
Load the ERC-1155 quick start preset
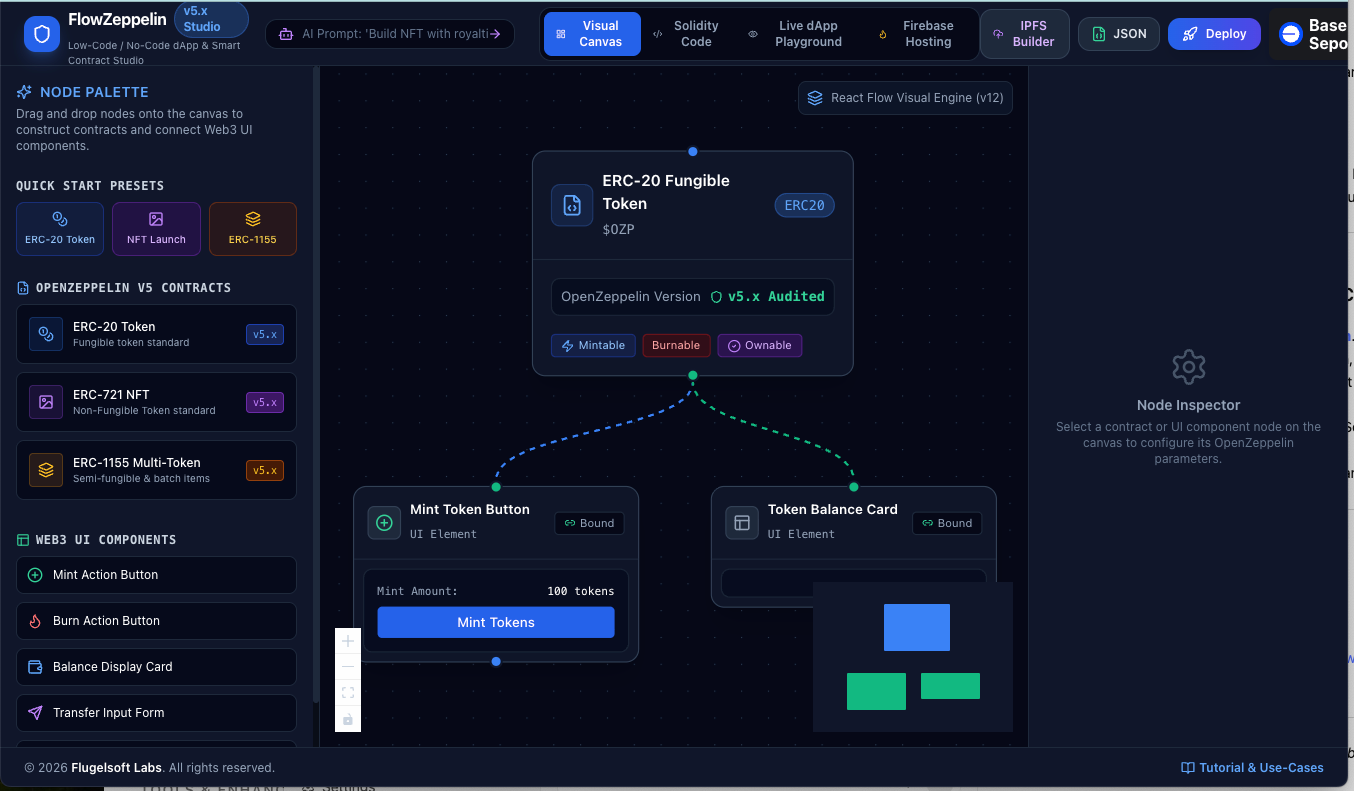click(x=253, y=229)
